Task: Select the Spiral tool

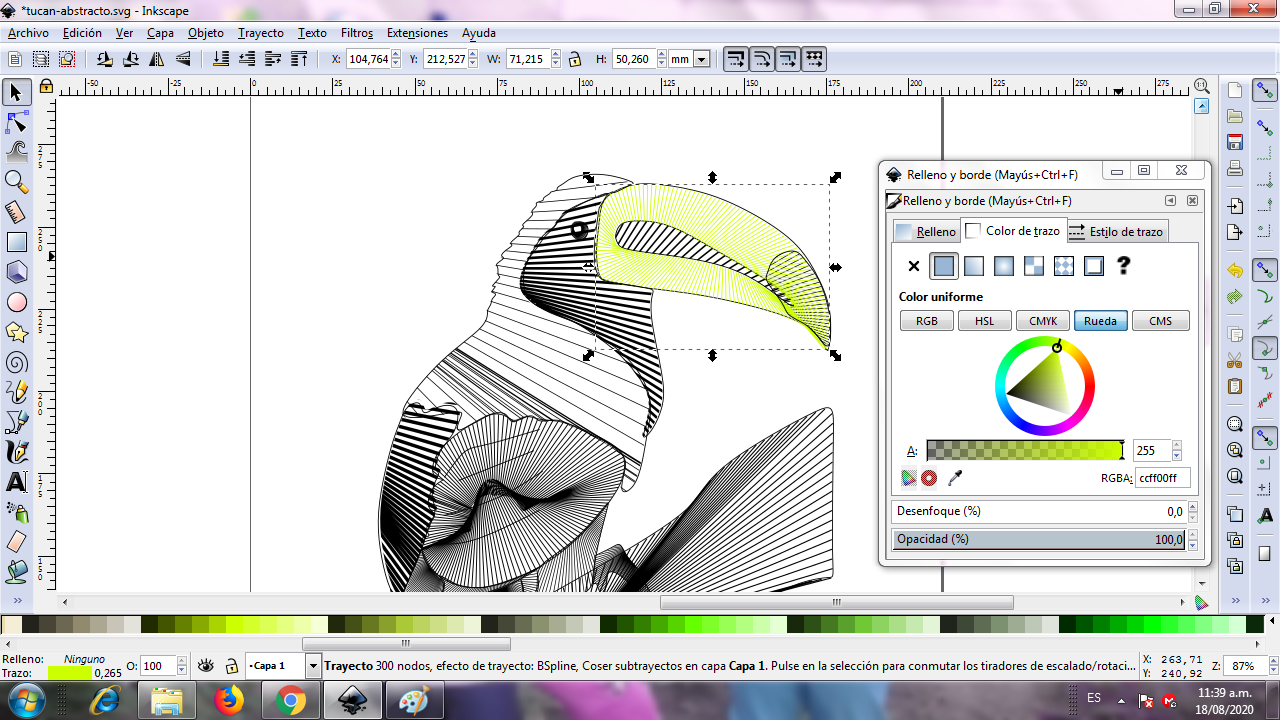Action: [x=16, y=362]
